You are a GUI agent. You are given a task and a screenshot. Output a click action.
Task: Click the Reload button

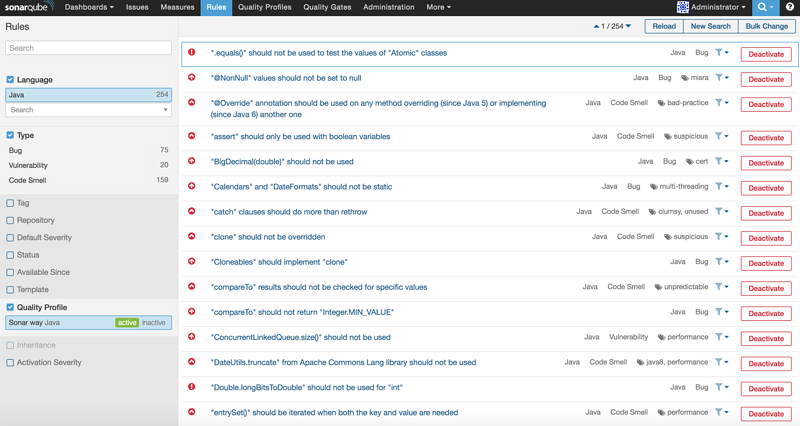(664, 26)
